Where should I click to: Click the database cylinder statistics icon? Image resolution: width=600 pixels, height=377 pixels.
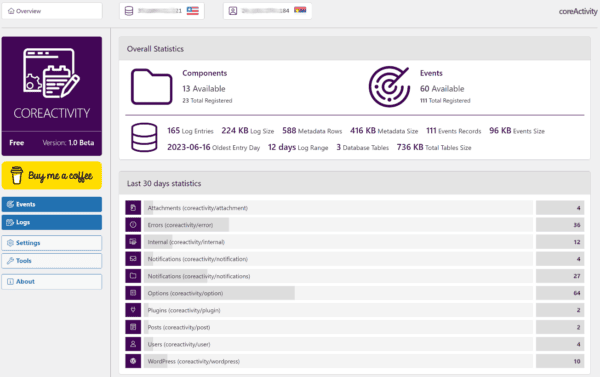click(x=144, y=137)
